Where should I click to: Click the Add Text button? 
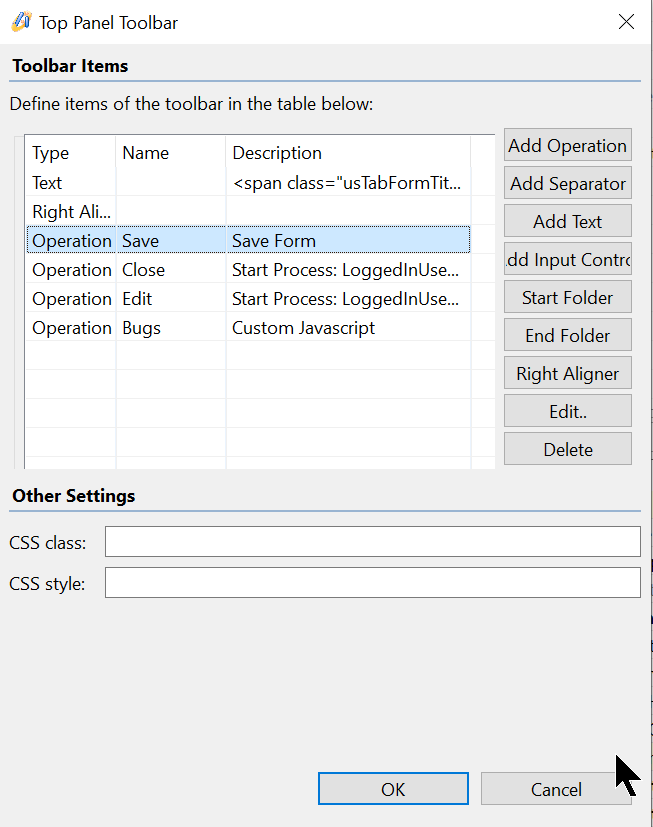point(568,221)
